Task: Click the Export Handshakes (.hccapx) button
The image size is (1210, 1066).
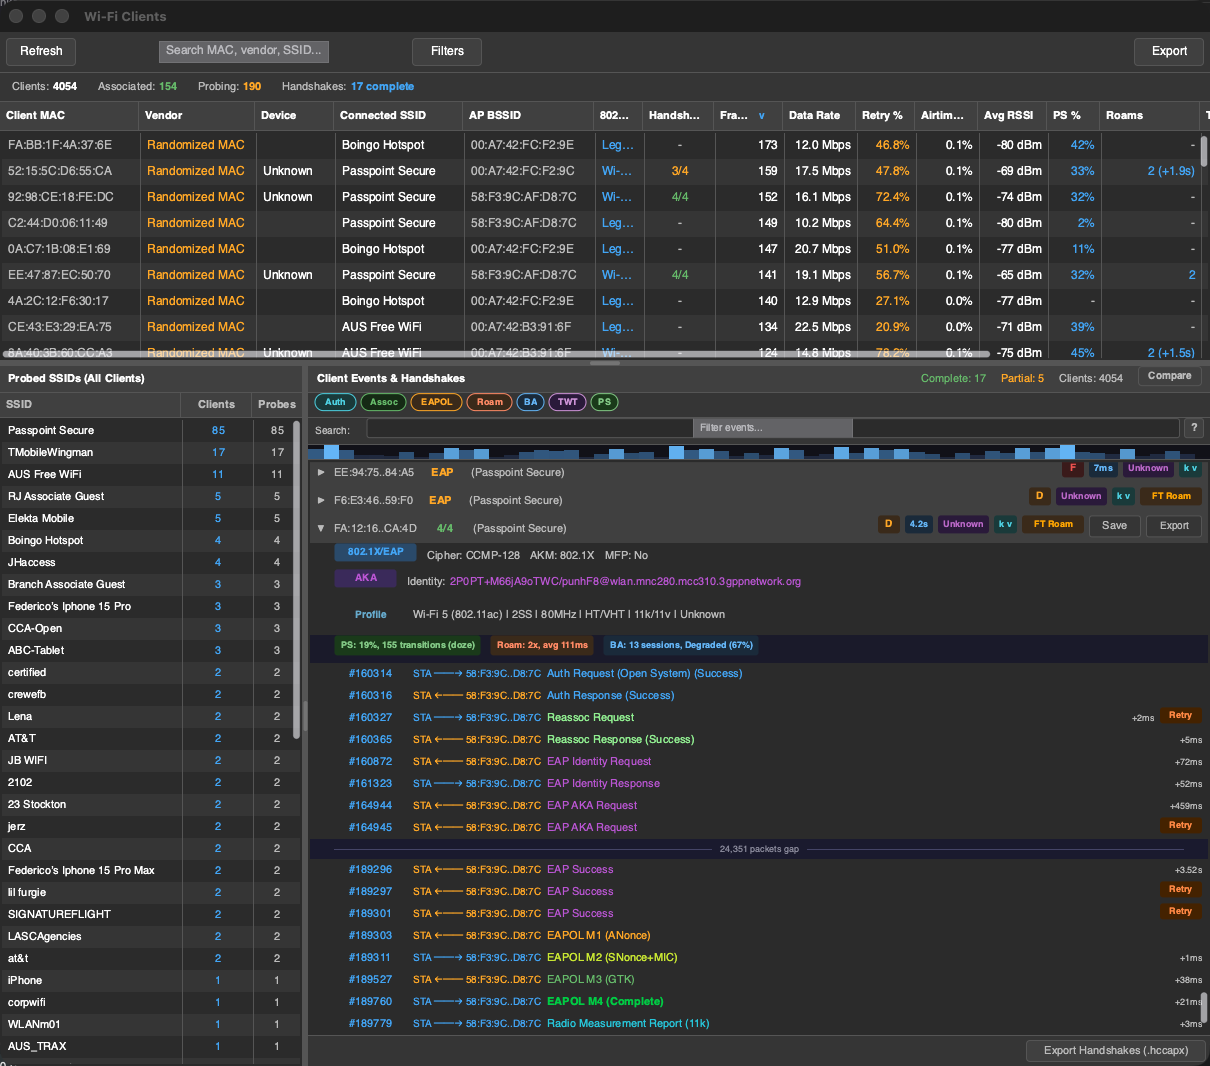Action: (x=1115, y=1050)
